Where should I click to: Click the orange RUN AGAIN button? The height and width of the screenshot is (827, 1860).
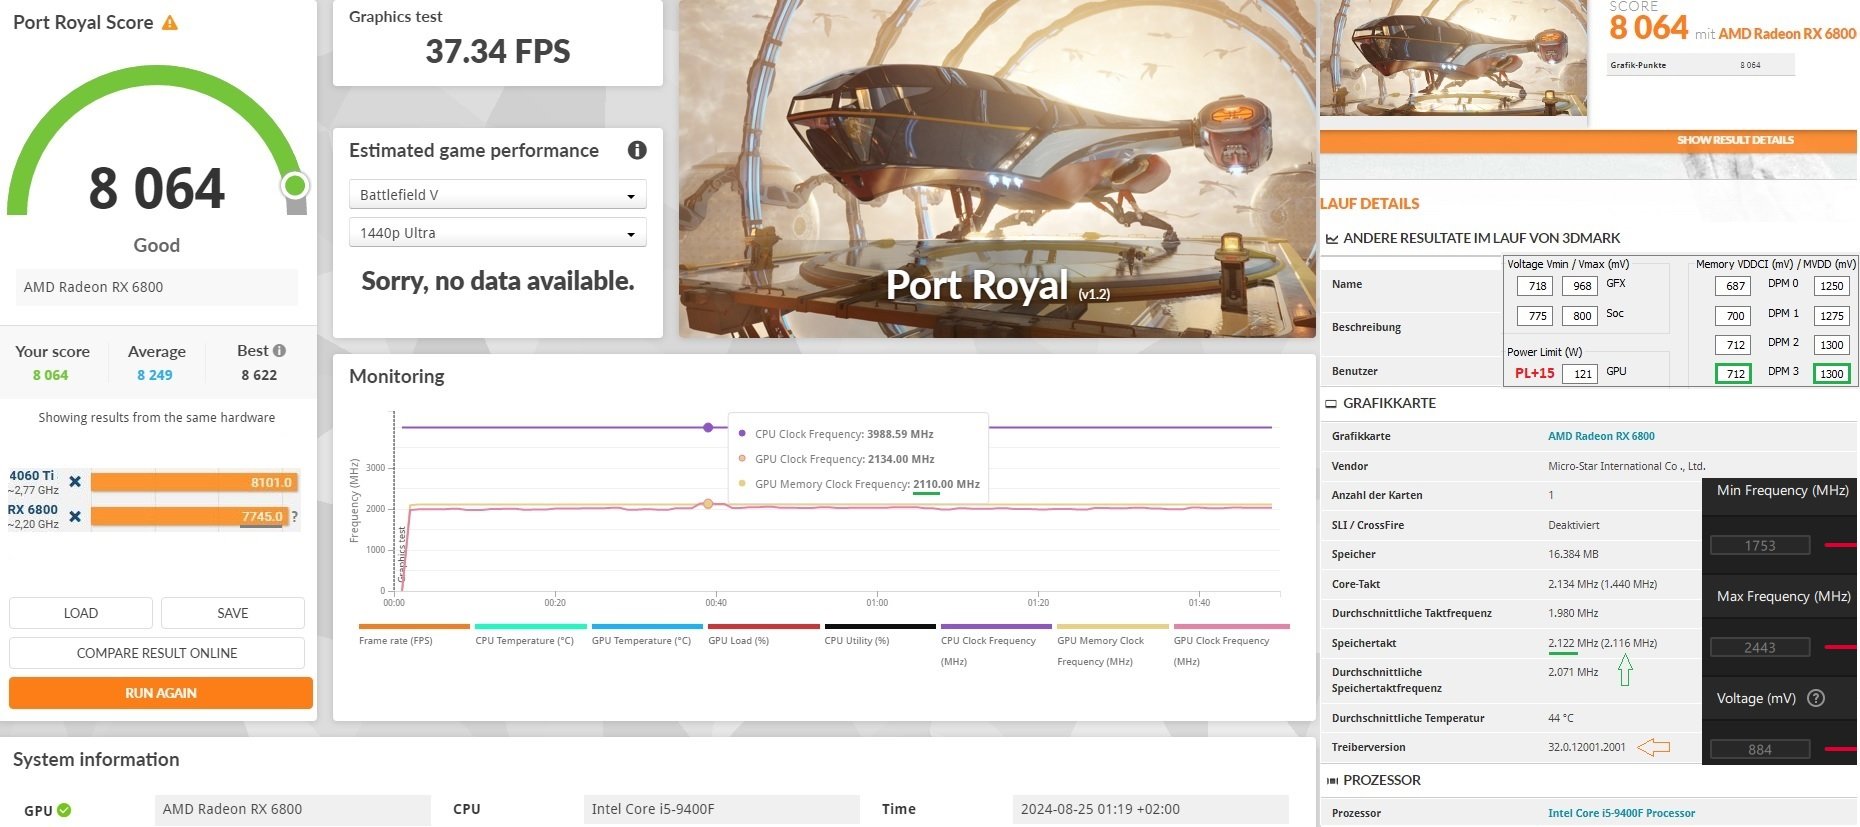161,693
